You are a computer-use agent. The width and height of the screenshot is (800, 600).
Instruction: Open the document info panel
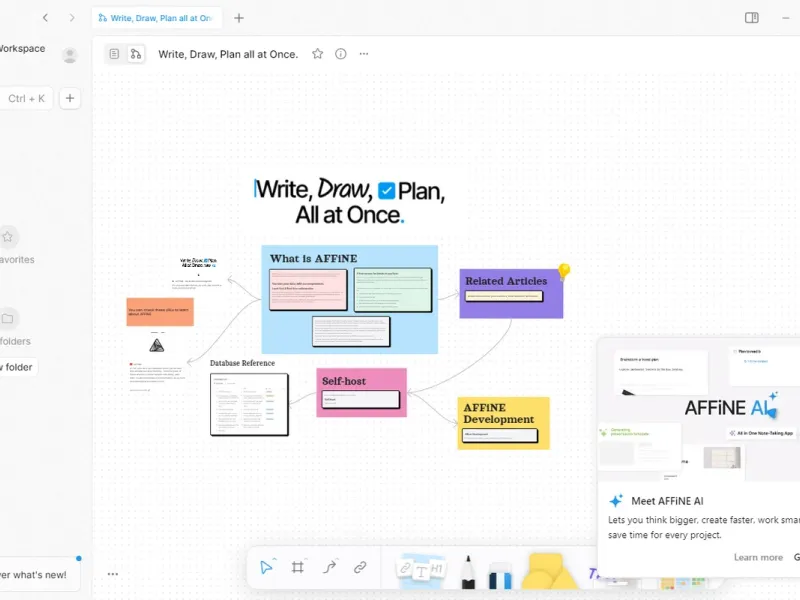click(x=340, y=54)
